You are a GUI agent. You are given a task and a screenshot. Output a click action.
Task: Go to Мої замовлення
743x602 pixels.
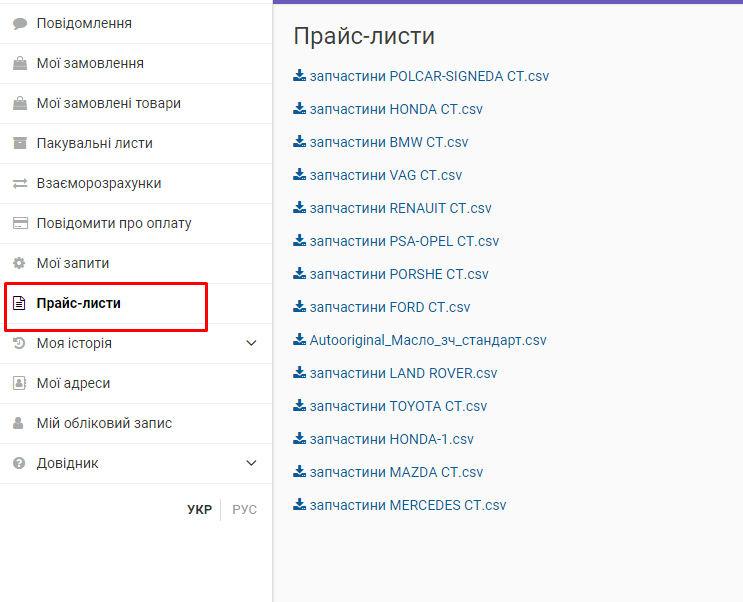[136, 64]
